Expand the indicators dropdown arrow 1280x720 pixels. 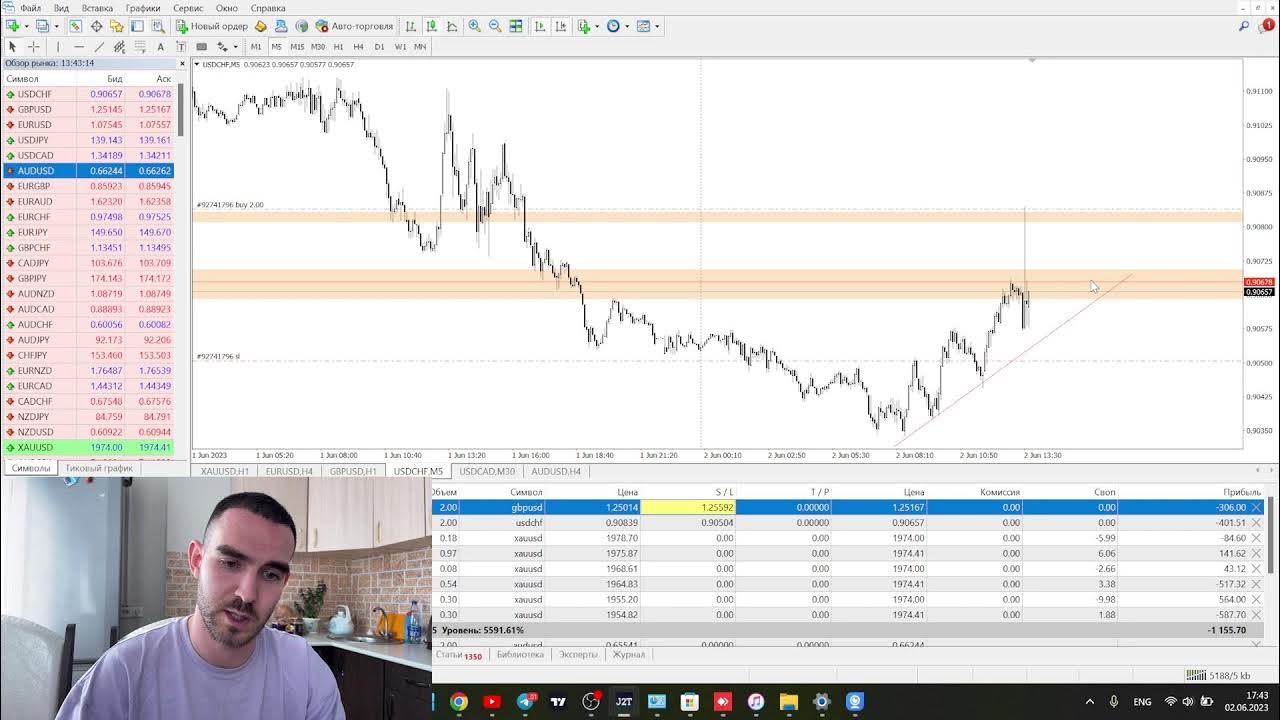click(x=598, y=26)
